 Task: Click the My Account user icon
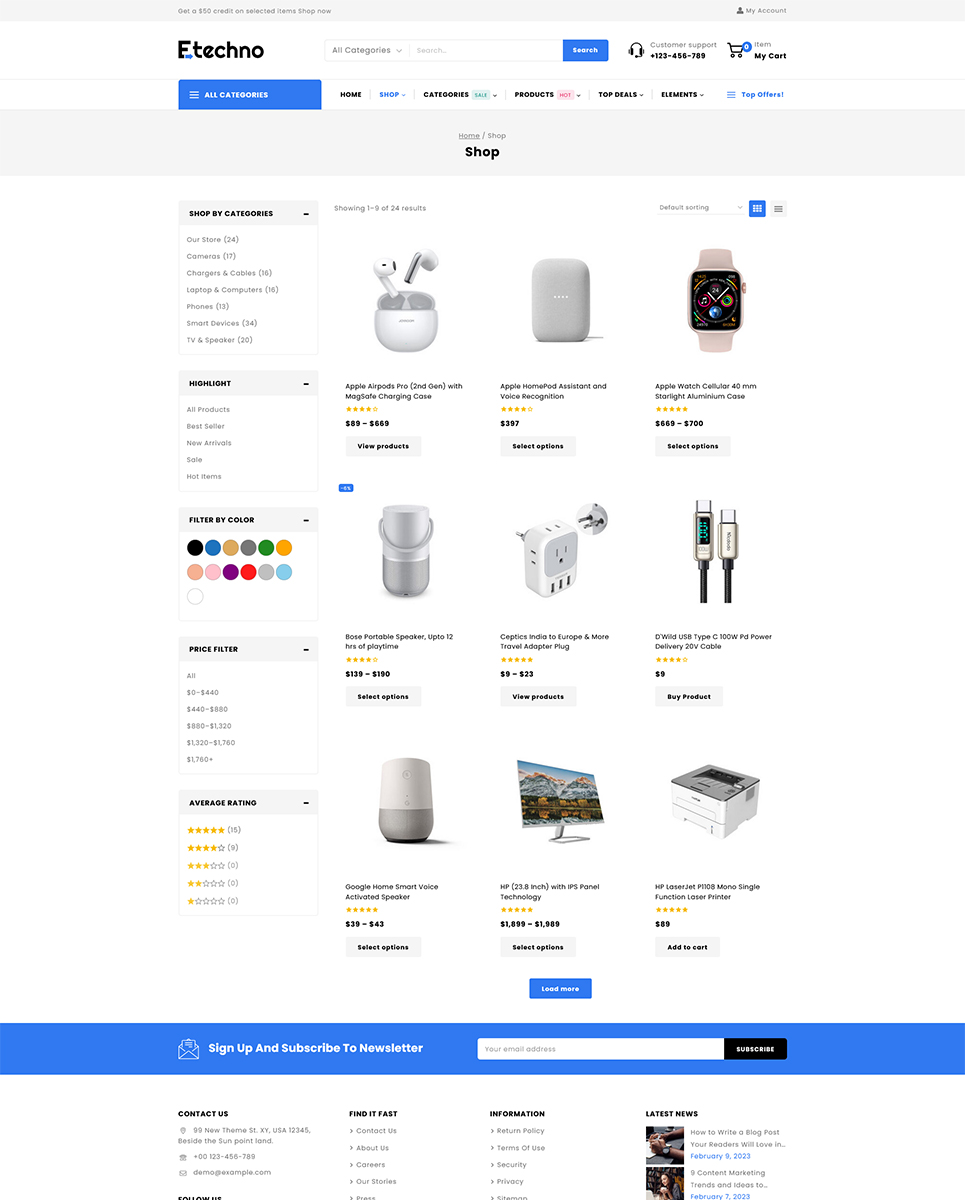click(740, 10)
